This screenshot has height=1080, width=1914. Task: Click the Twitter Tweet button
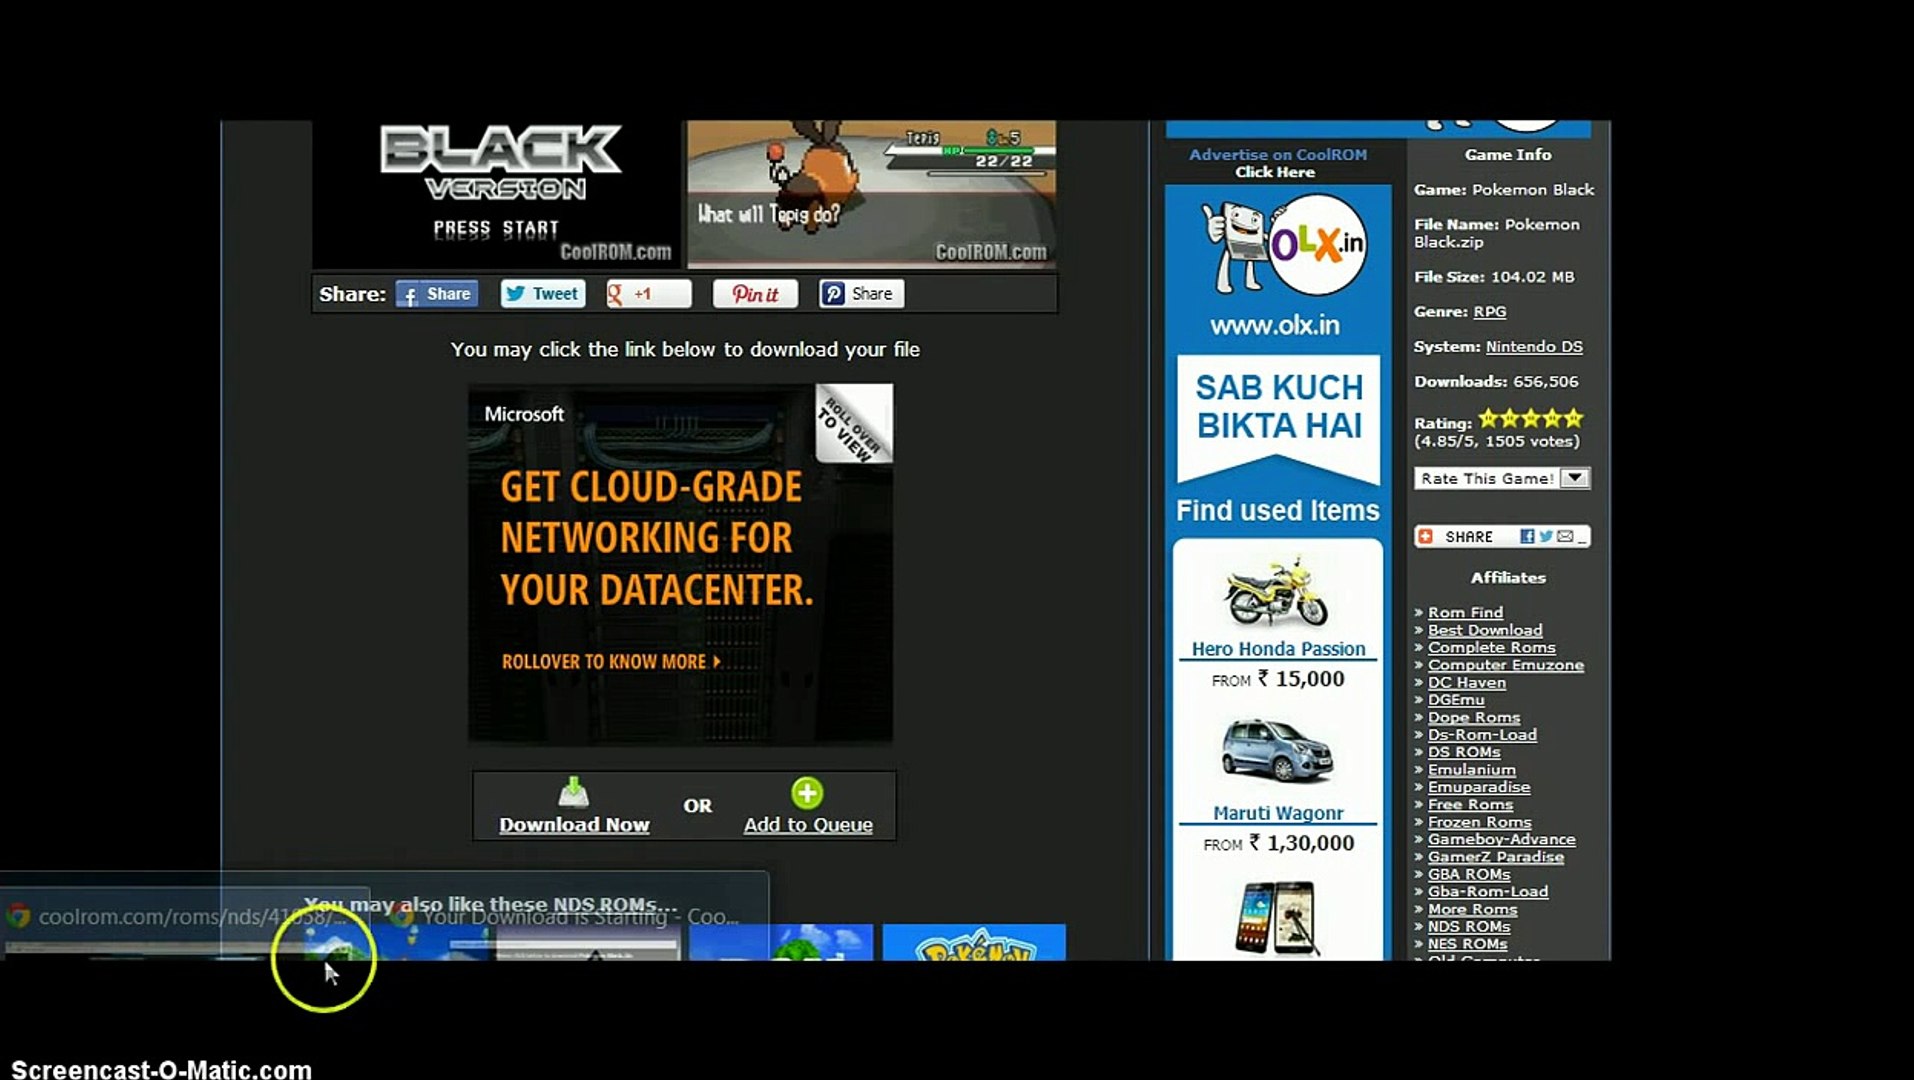tap(542, 294)
